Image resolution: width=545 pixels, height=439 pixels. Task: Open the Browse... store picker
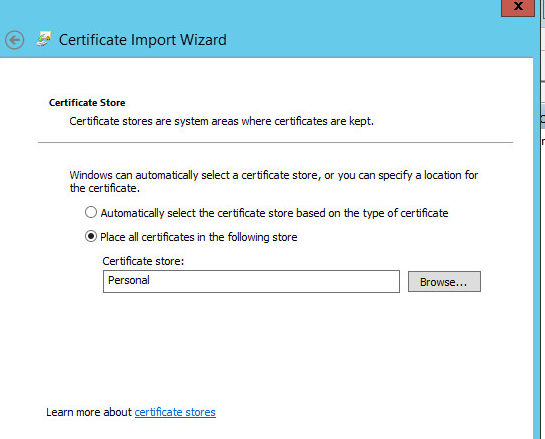coord(444,282)
